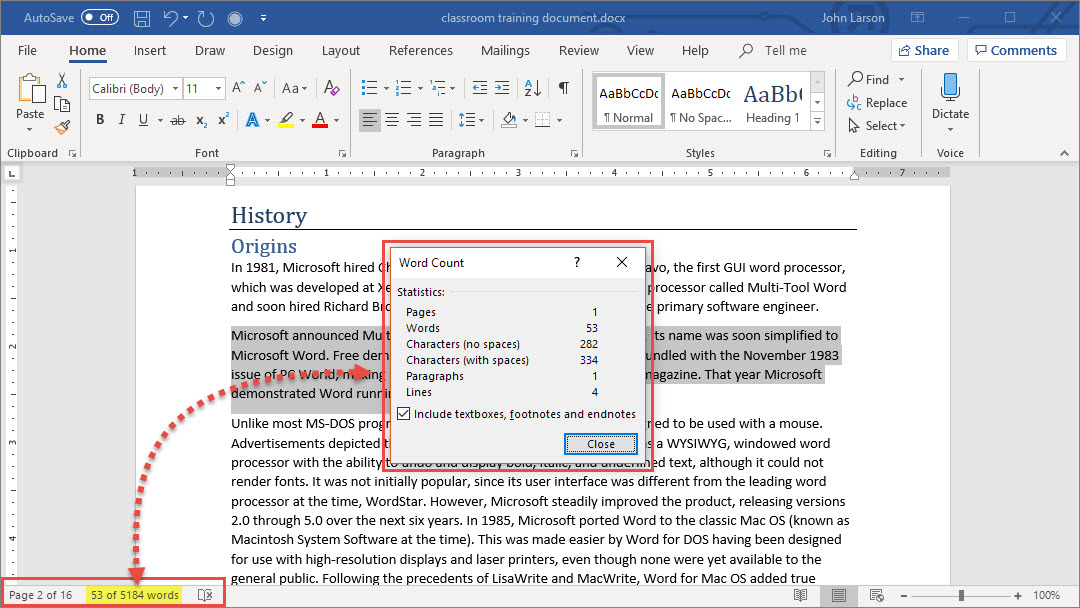This screenshot has height=608, width=1080.
Task: Click the Format Painter icon
Action: (x=62, y=127)
